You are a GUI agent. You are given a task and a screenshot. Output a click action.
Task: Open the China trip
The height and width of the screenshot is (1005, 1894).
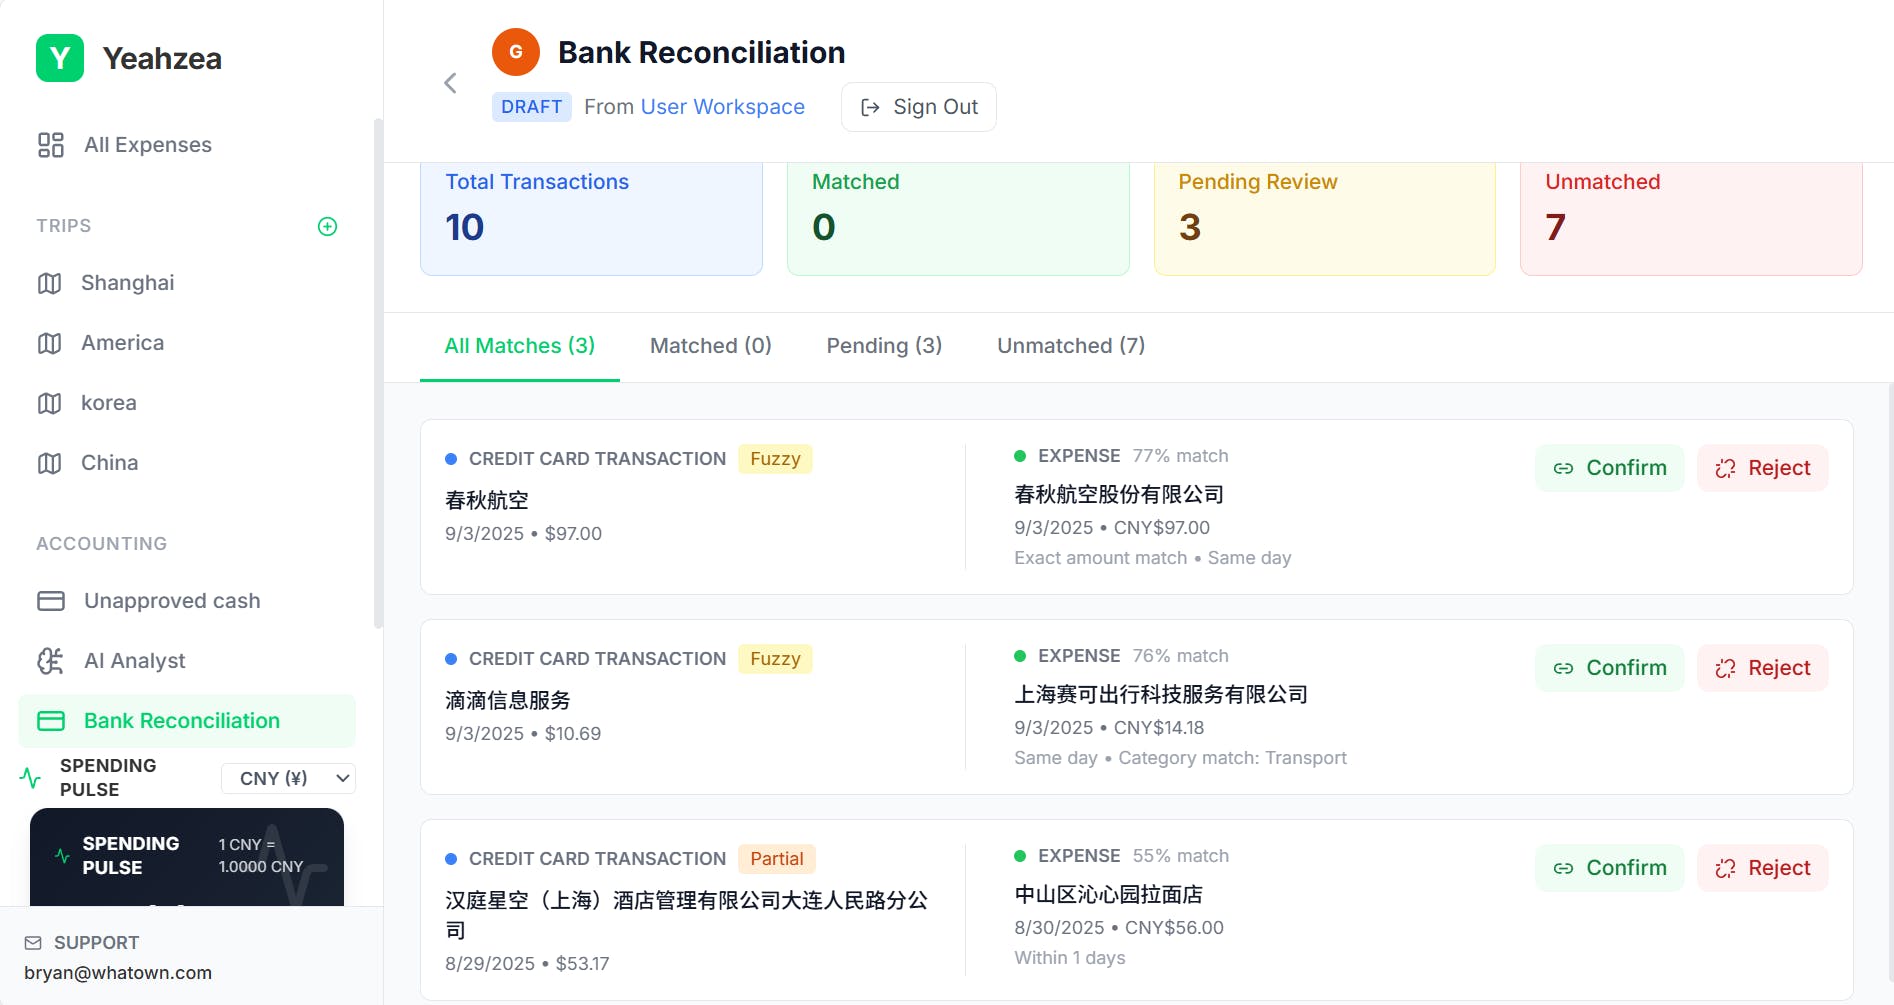pyautogui.click(x=187, y=463)
